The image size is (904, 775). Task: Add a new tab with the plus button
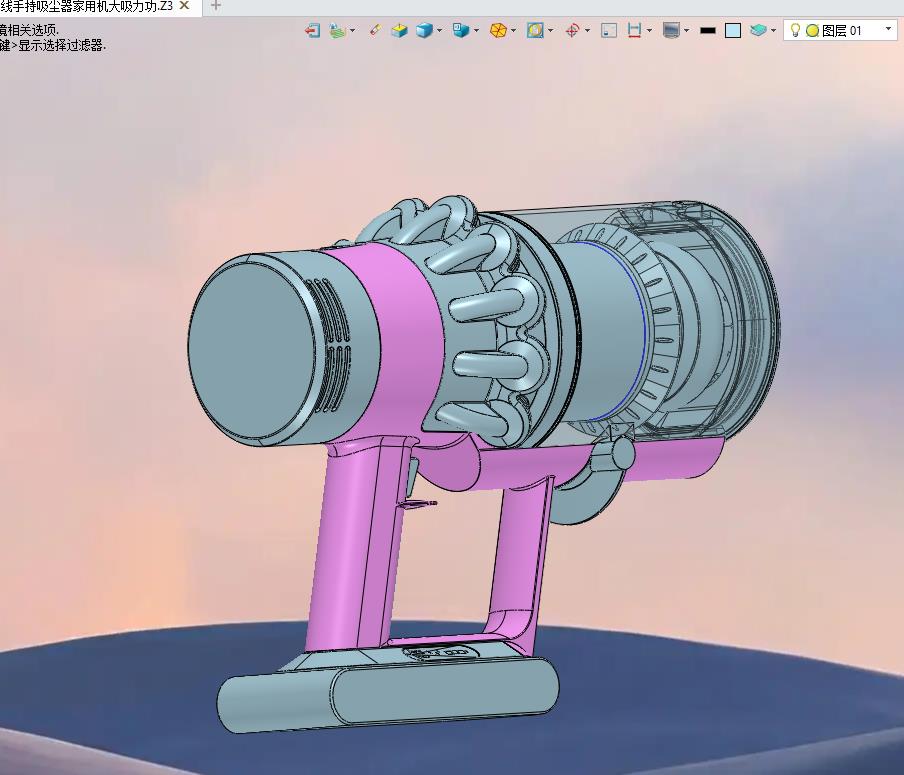pos(216,6)
